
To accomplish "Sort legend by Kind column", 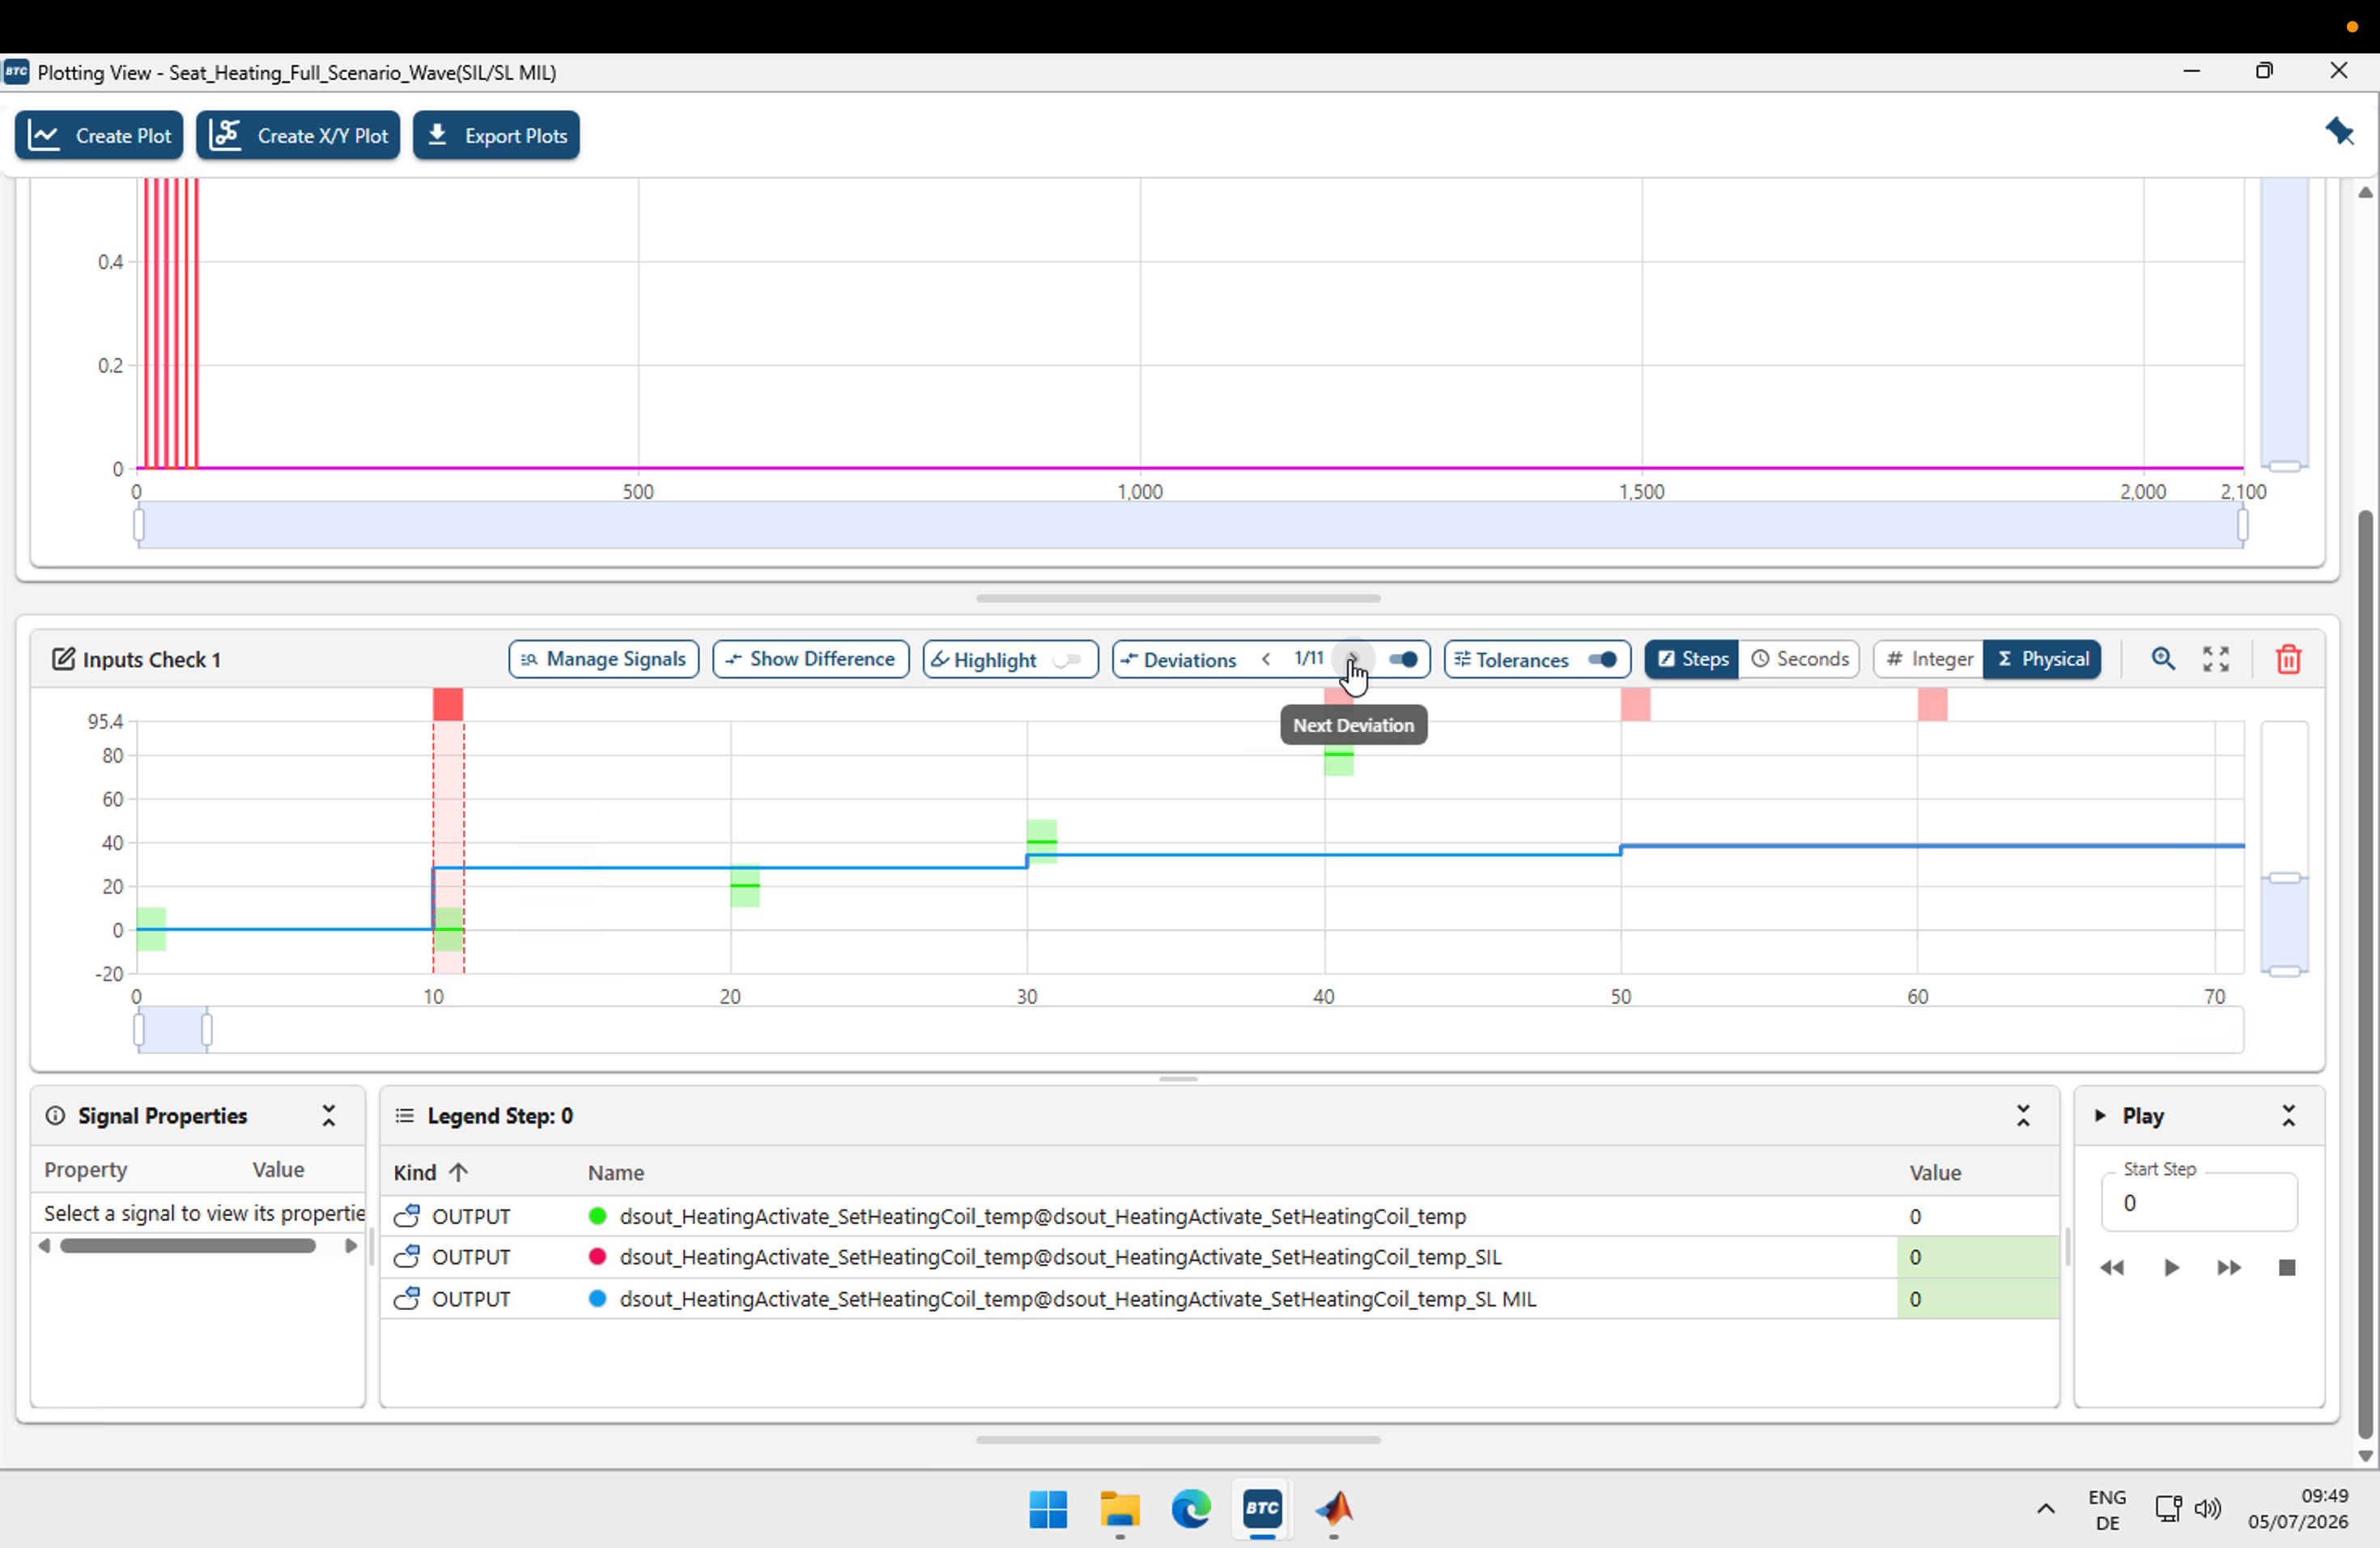I will click(431, 1173).
